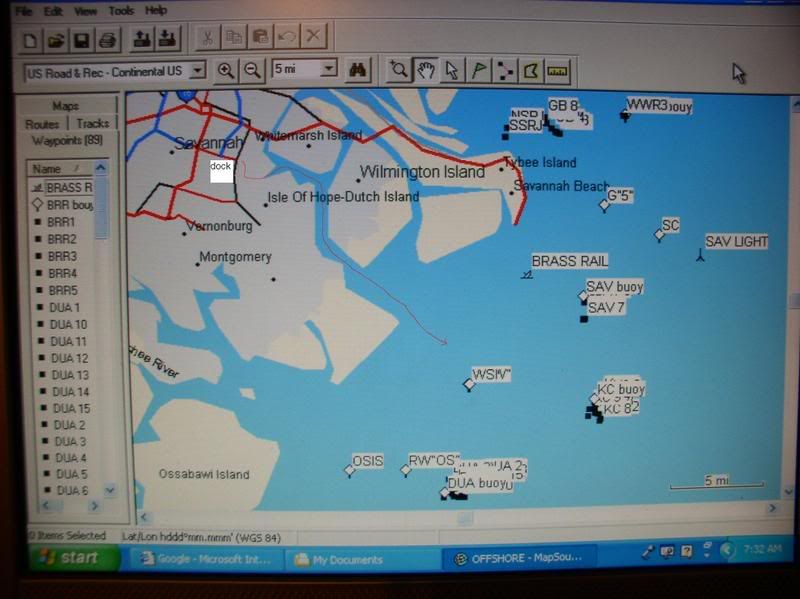Viewport: 800px width, 599px height.
Task: Open a file with the folder icon
Action: pos(56,39)
